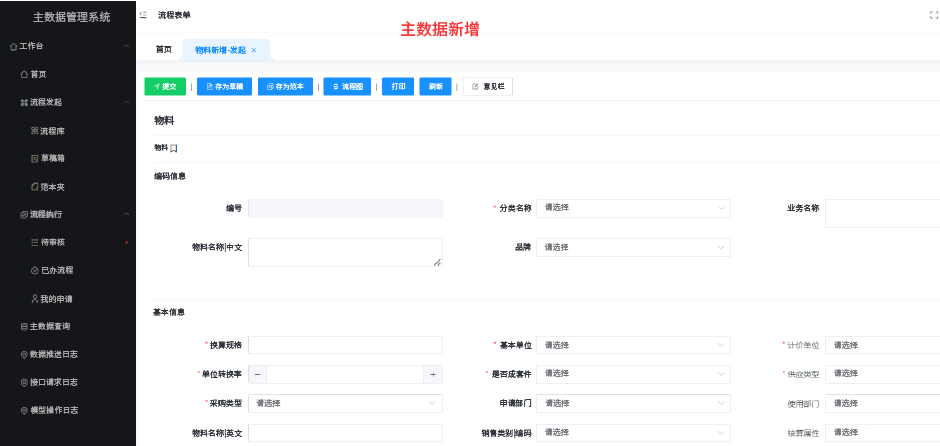Click the bookmark icon next to 物料
Viewport: 940px width, 446px height.
pos(174,148)
